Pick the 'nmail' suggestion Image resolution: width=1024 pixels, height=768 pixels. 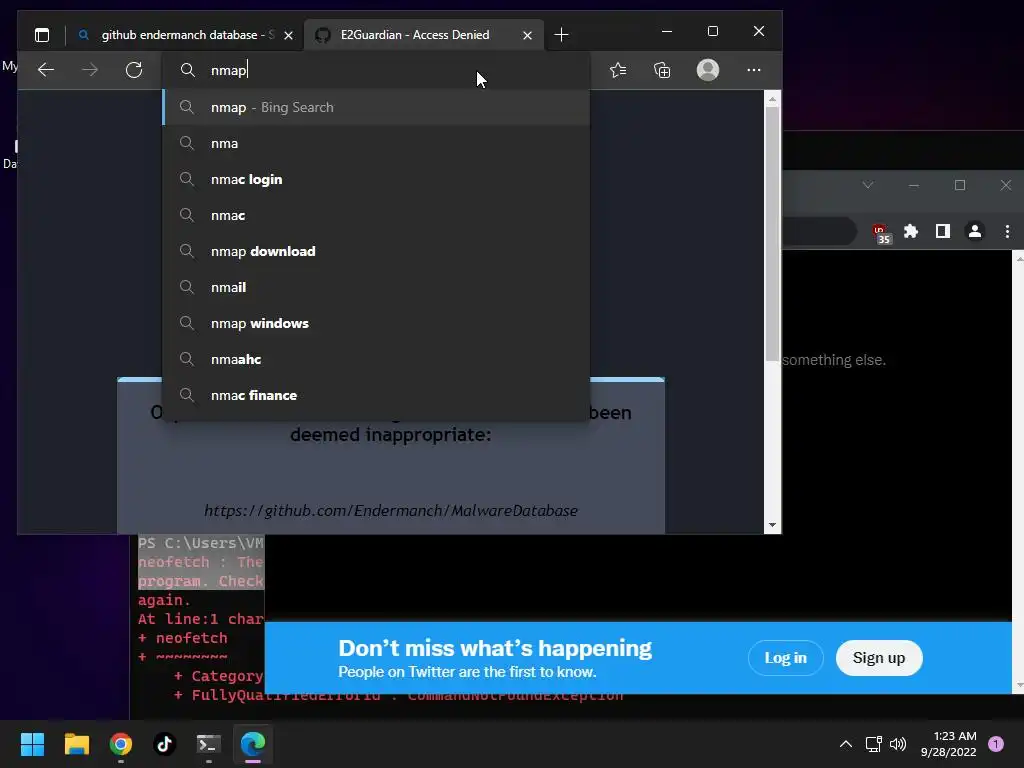pos(376,287)
